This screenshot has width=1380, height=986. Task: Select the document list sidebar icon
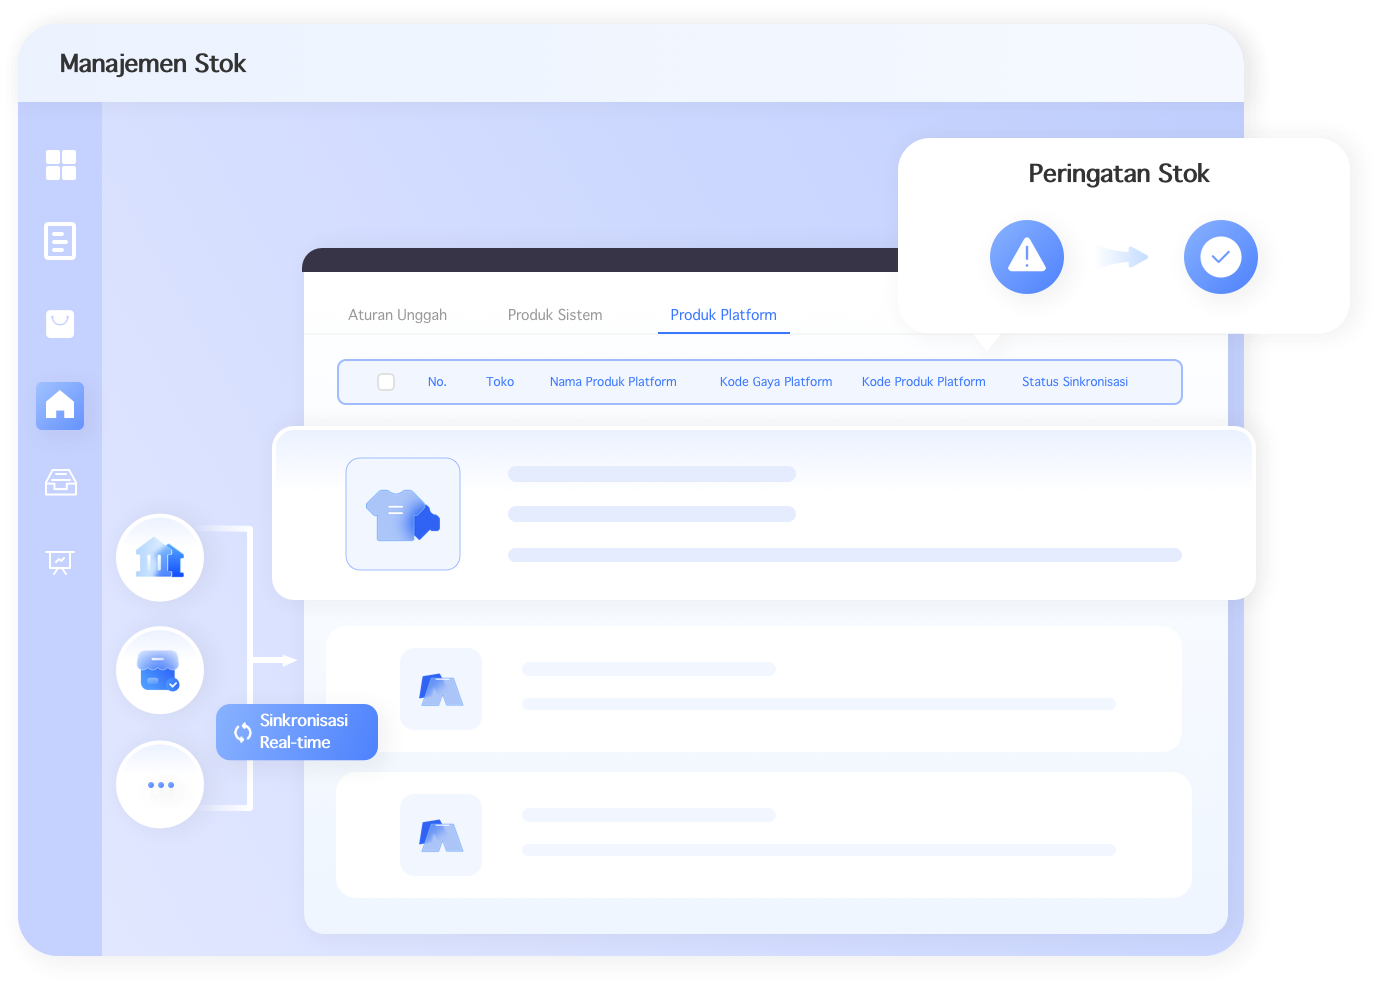[60, 241]
